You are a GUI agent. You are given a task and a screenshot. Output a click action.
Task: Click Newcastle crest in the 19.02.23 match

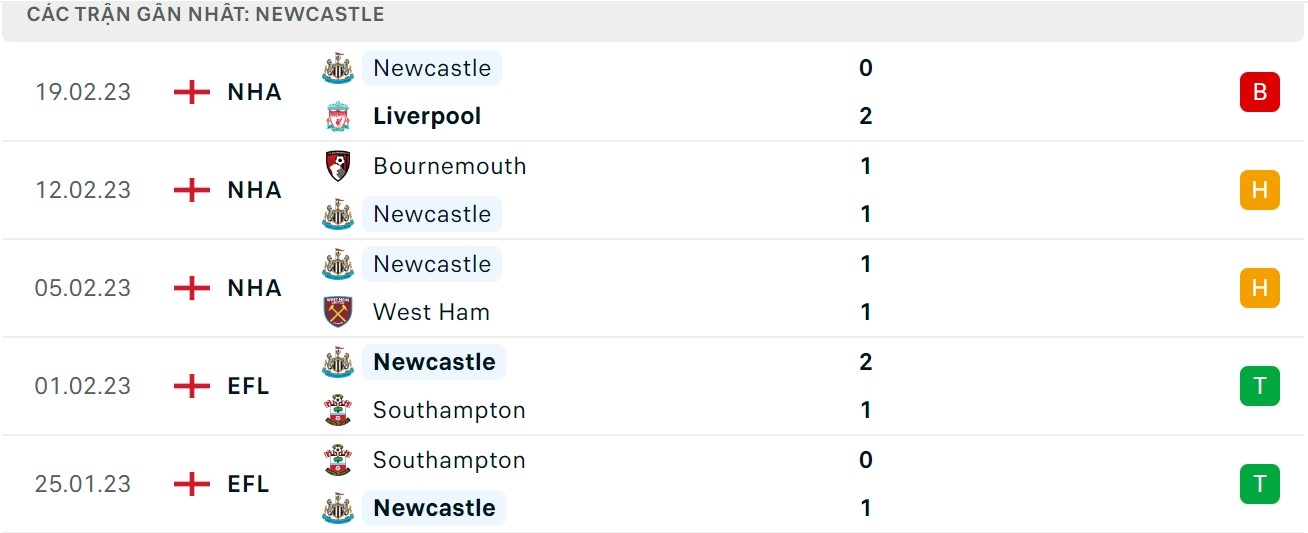[x=338, y=68]
